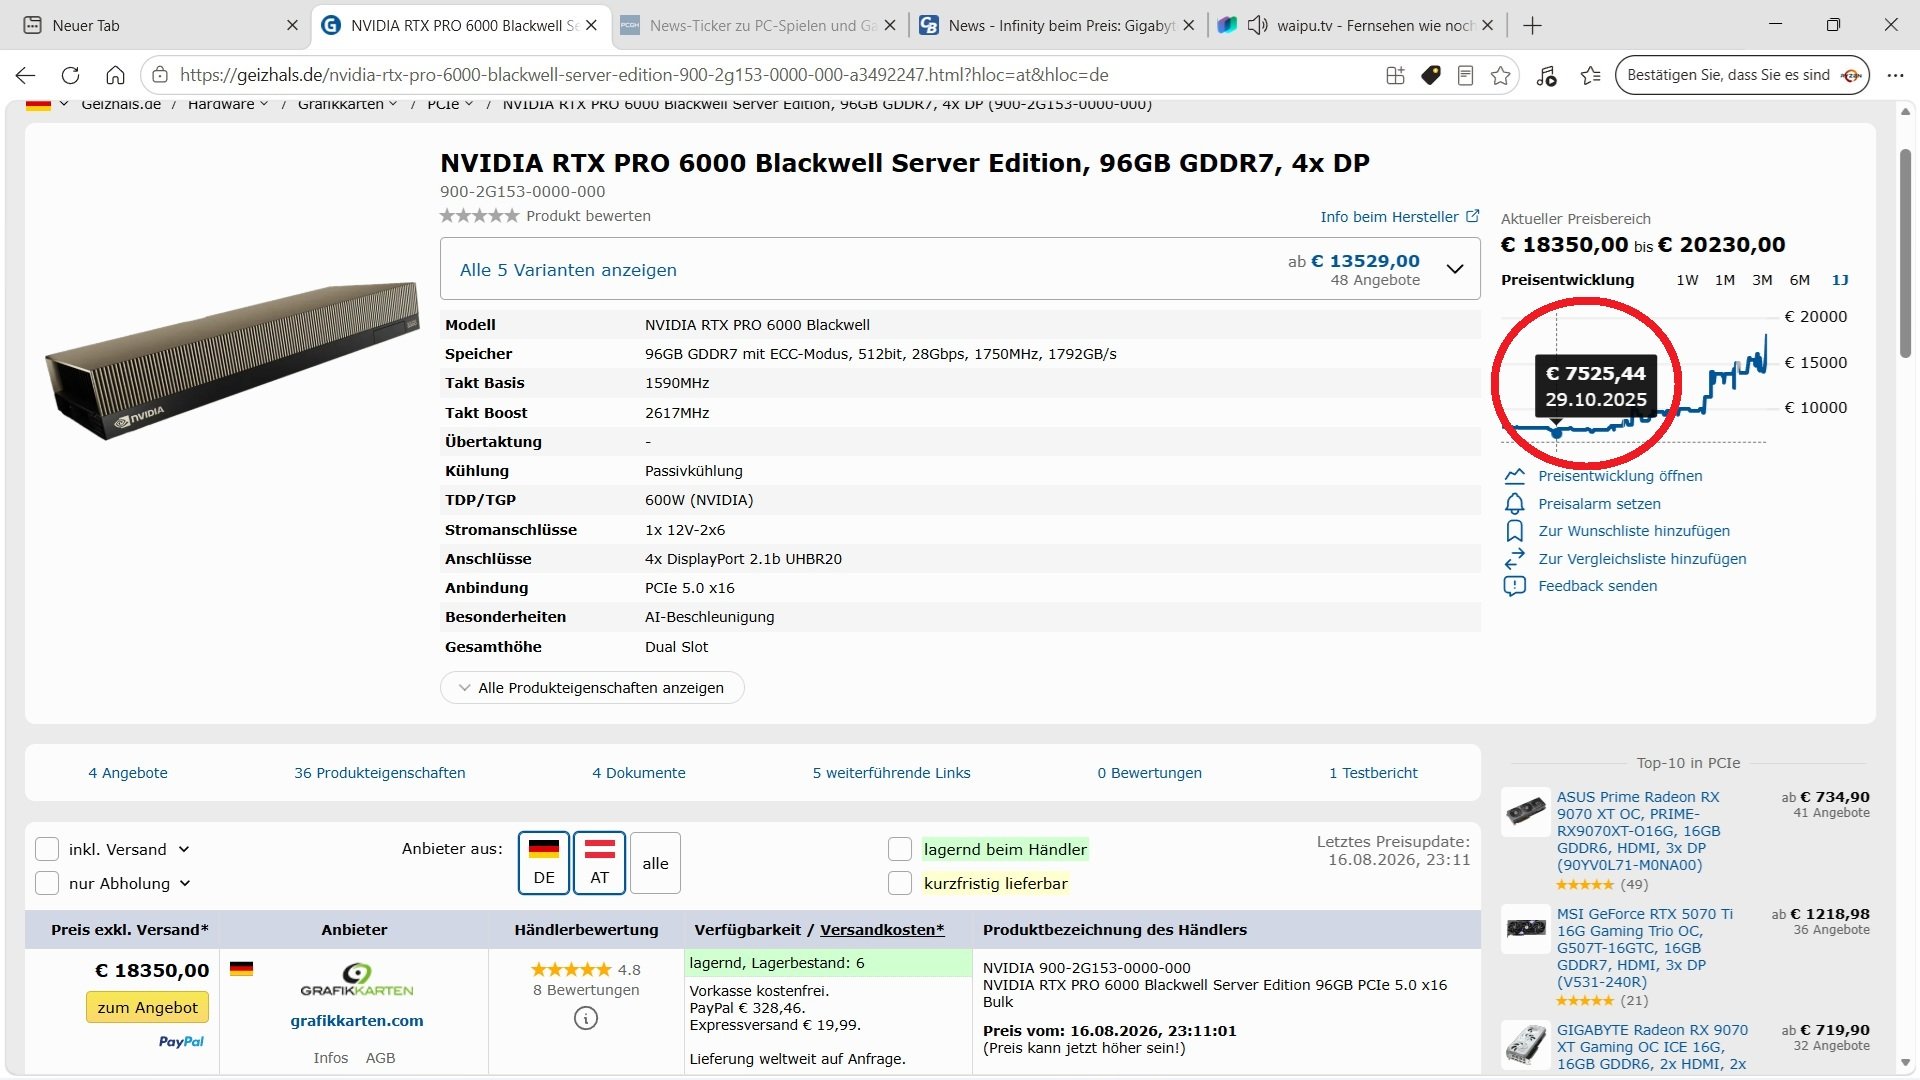Switch to the News-Ticker zu PC-Spielen tab

759,25
